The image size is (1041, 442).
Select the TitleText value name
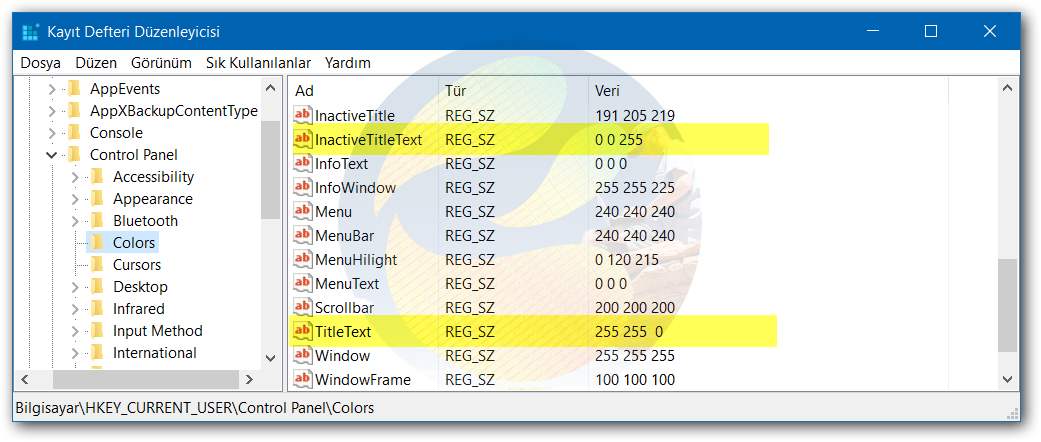pos(343,332)
